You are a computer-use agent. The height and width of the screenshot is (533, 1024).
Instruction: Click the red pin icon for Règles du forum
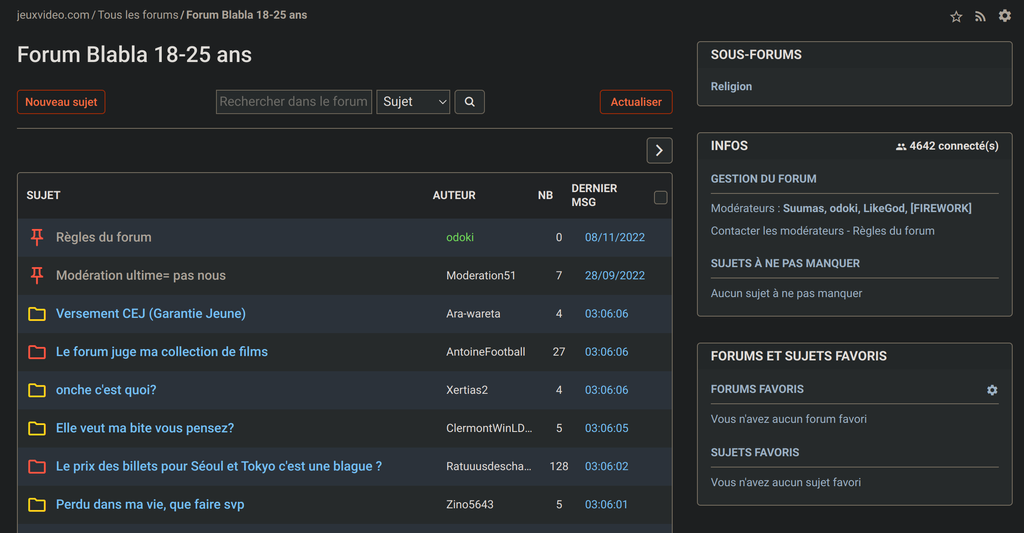pos(37,237)
